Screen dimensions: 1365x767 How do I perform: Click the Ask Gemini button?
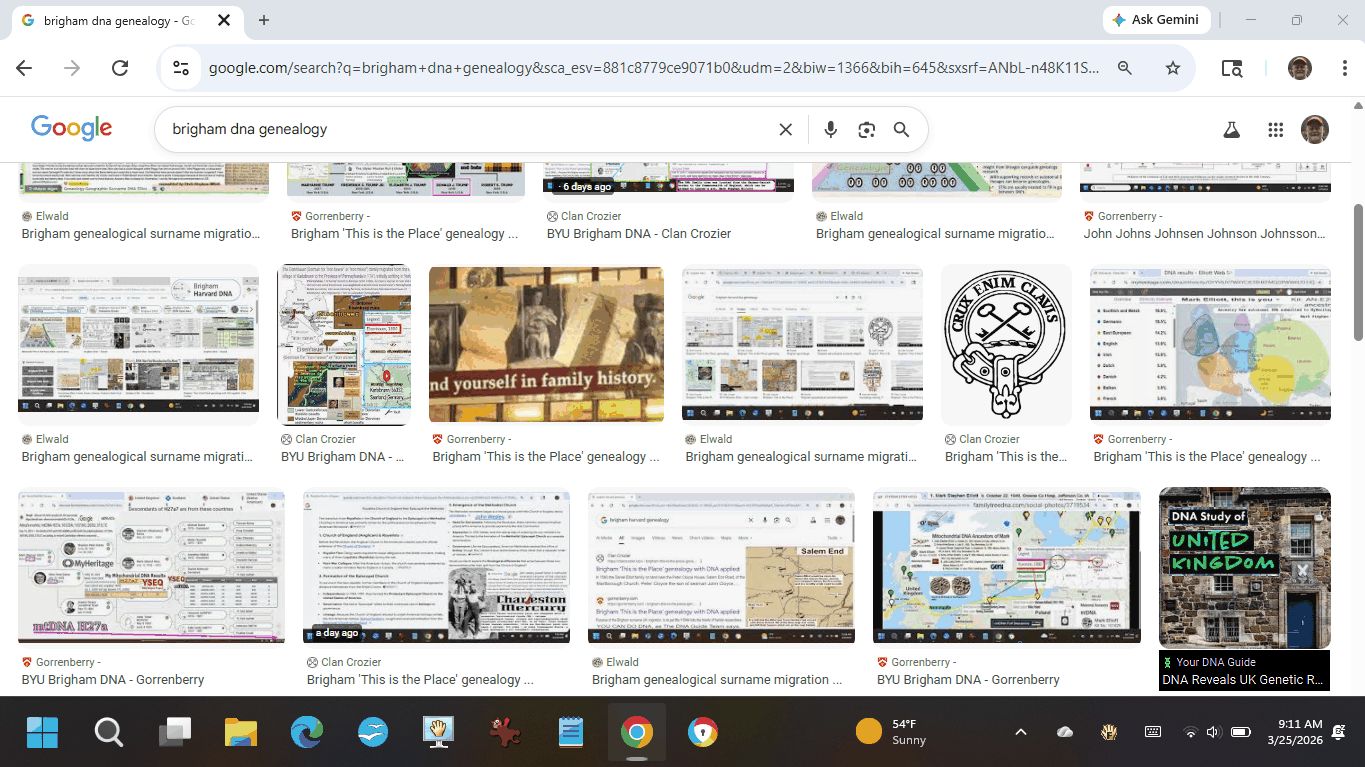coord(1157,20)
